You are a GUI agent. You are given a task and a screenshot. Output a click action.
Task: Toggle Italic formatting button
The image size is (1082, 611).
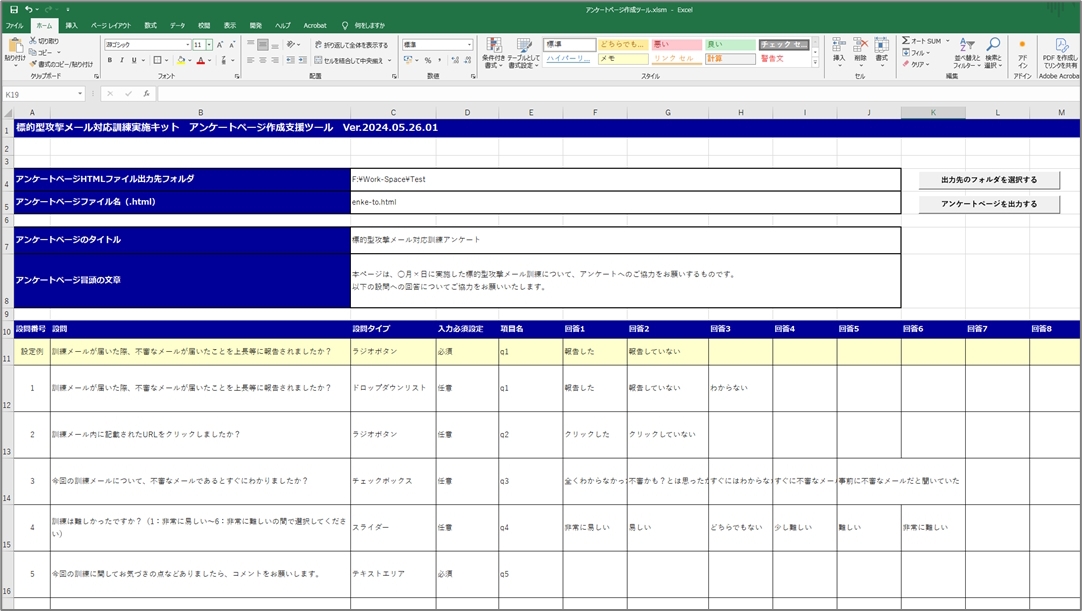[122, 60]
